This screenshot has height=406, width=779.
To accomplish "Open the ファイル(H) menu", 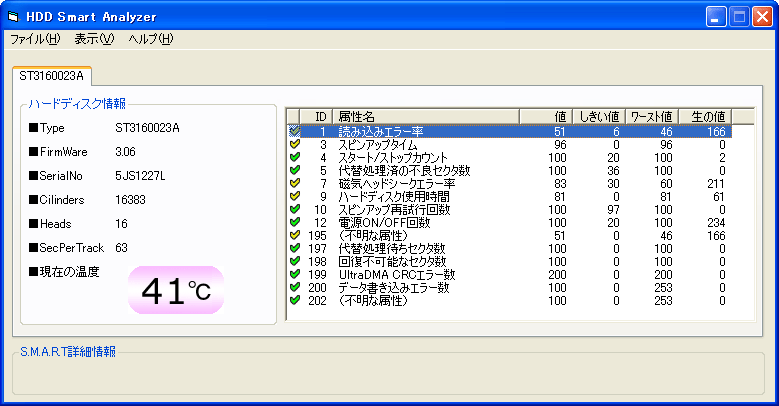I will (x=35, y=39).
